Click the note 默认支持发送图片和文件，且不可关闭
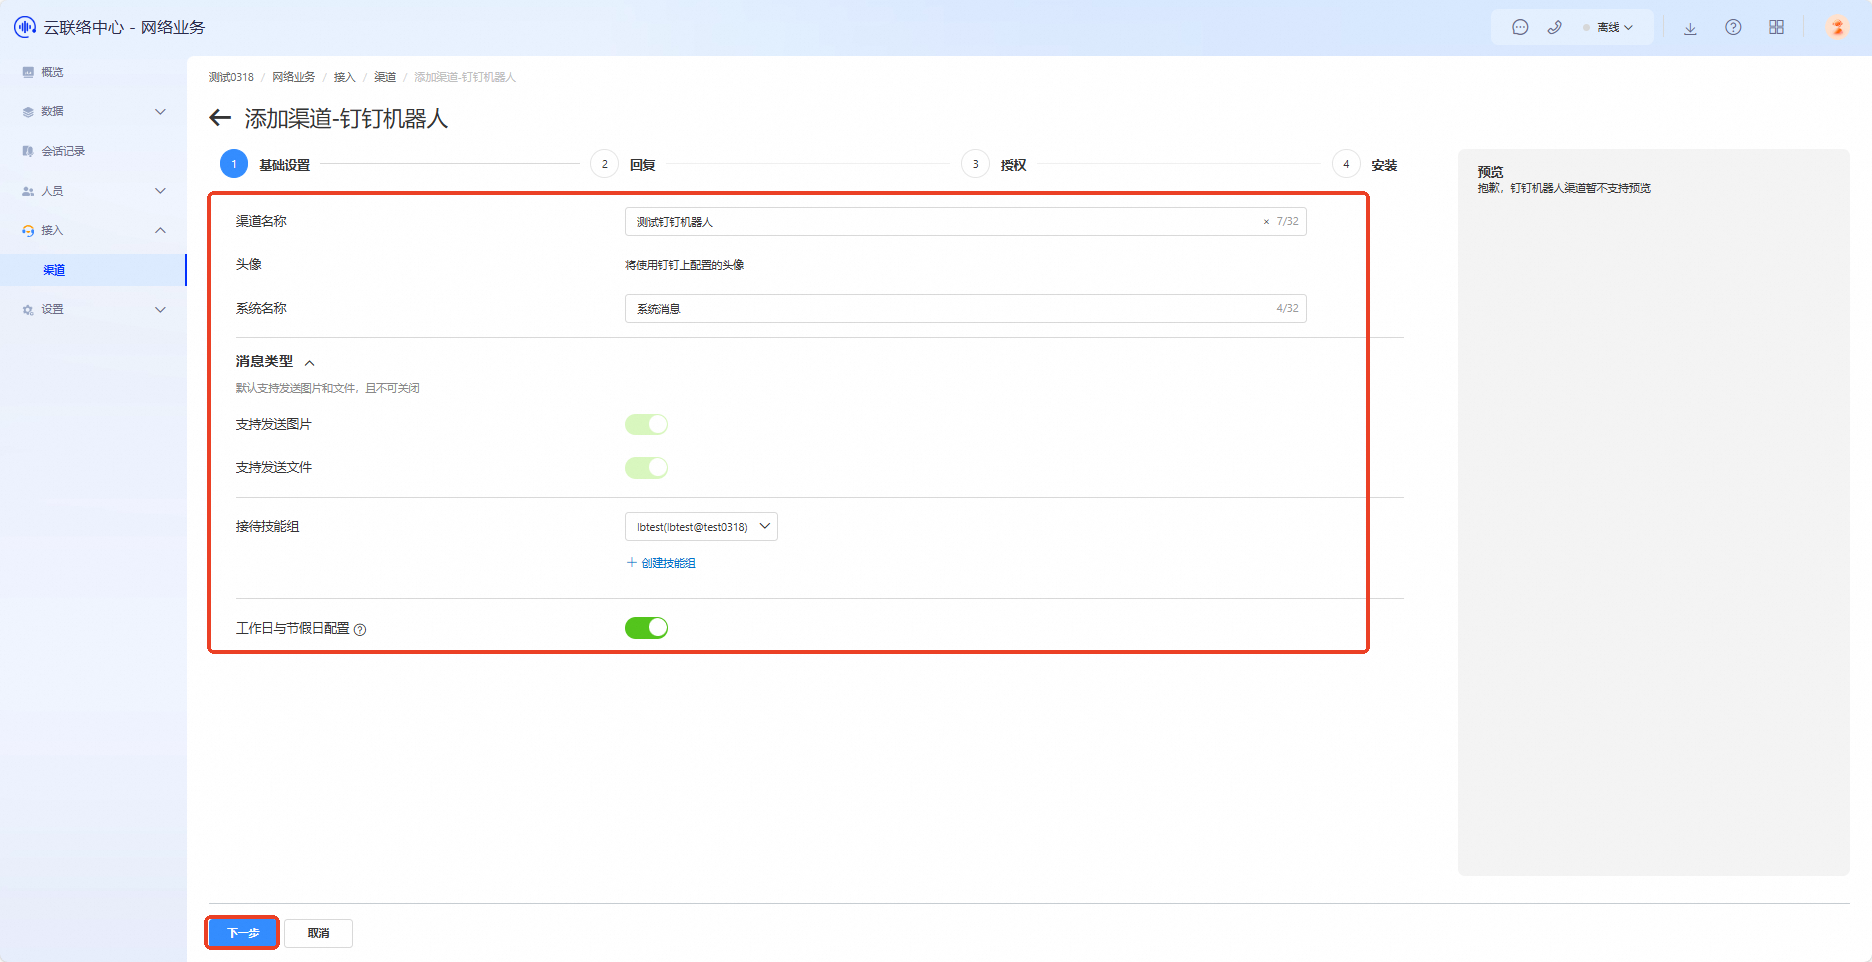1872x962 pixels. click(x=328, y=388)
